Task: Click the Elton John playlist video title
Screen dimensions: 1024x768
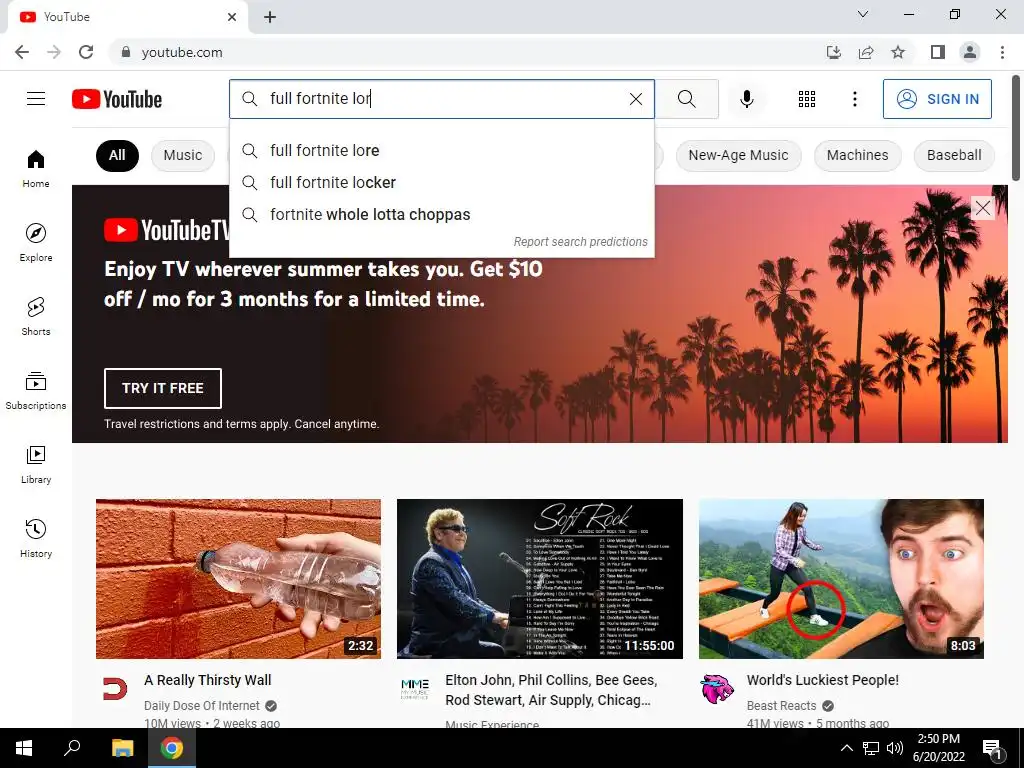Action: point(551,690)
